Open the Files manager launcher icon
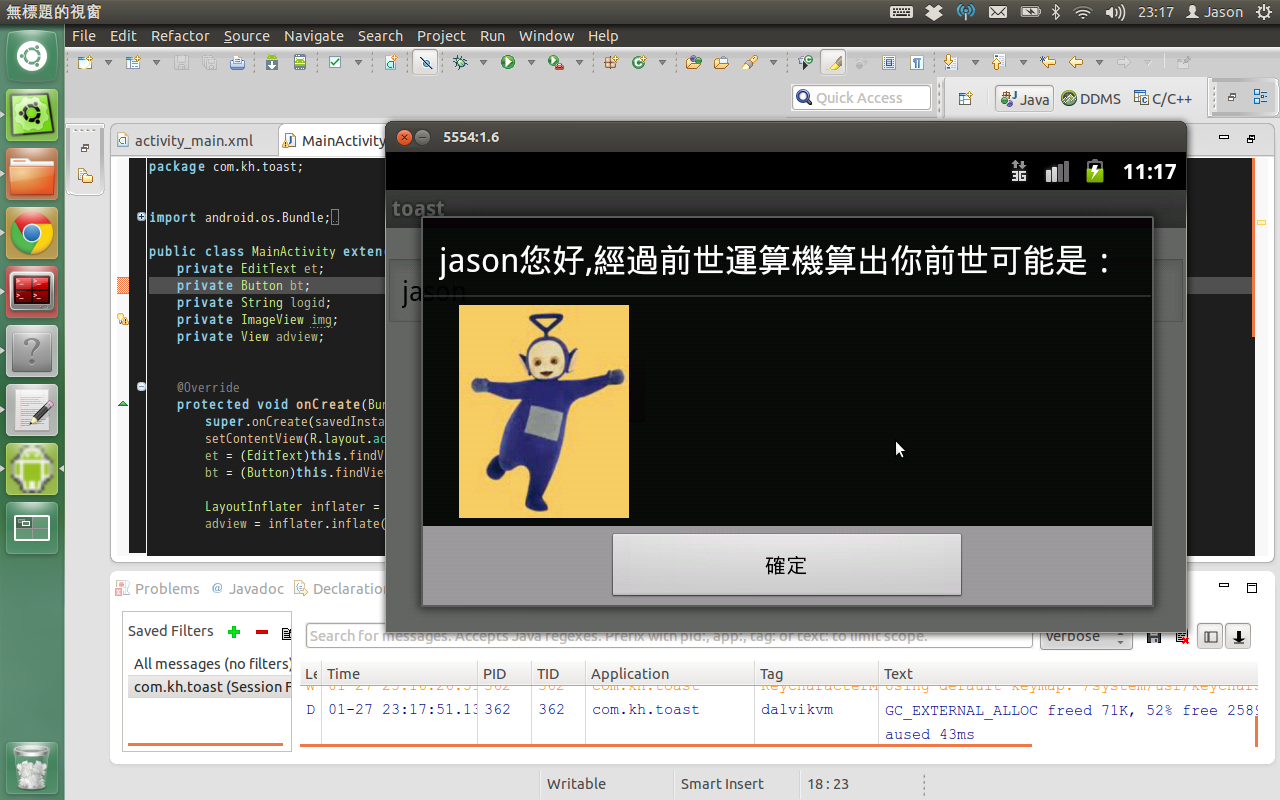 pos(32,175)
